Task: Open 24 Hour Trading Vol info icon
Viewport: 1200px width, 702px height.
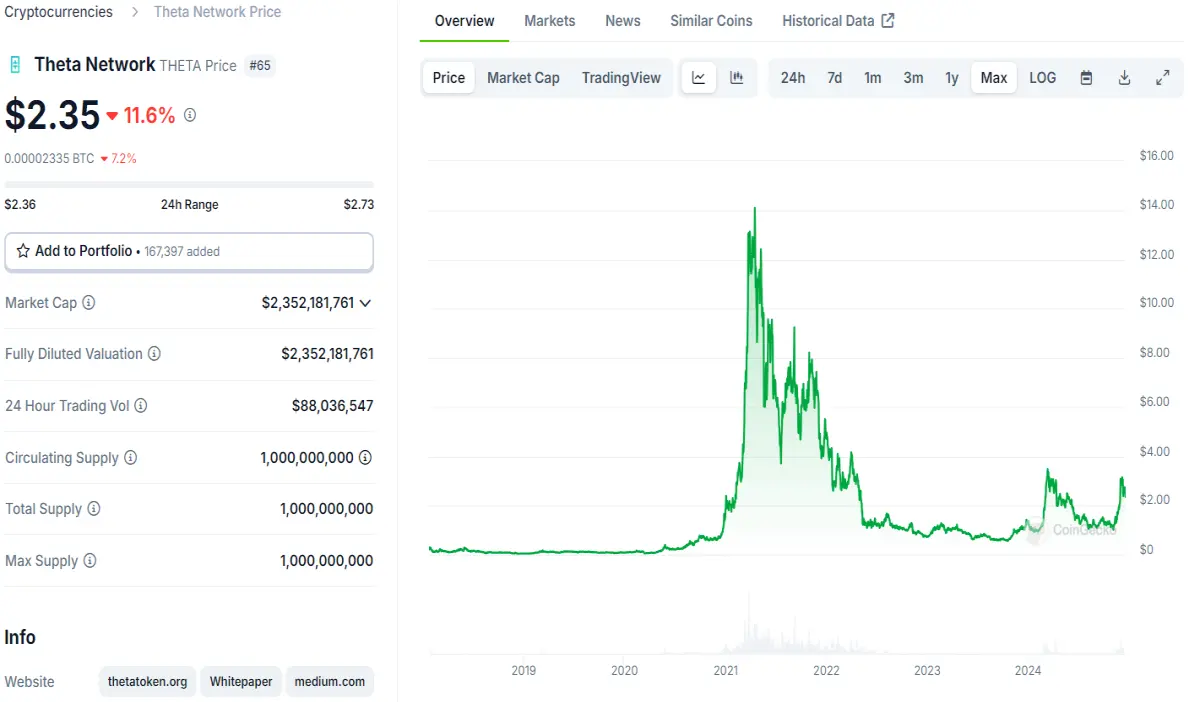Action: (141, 406)
